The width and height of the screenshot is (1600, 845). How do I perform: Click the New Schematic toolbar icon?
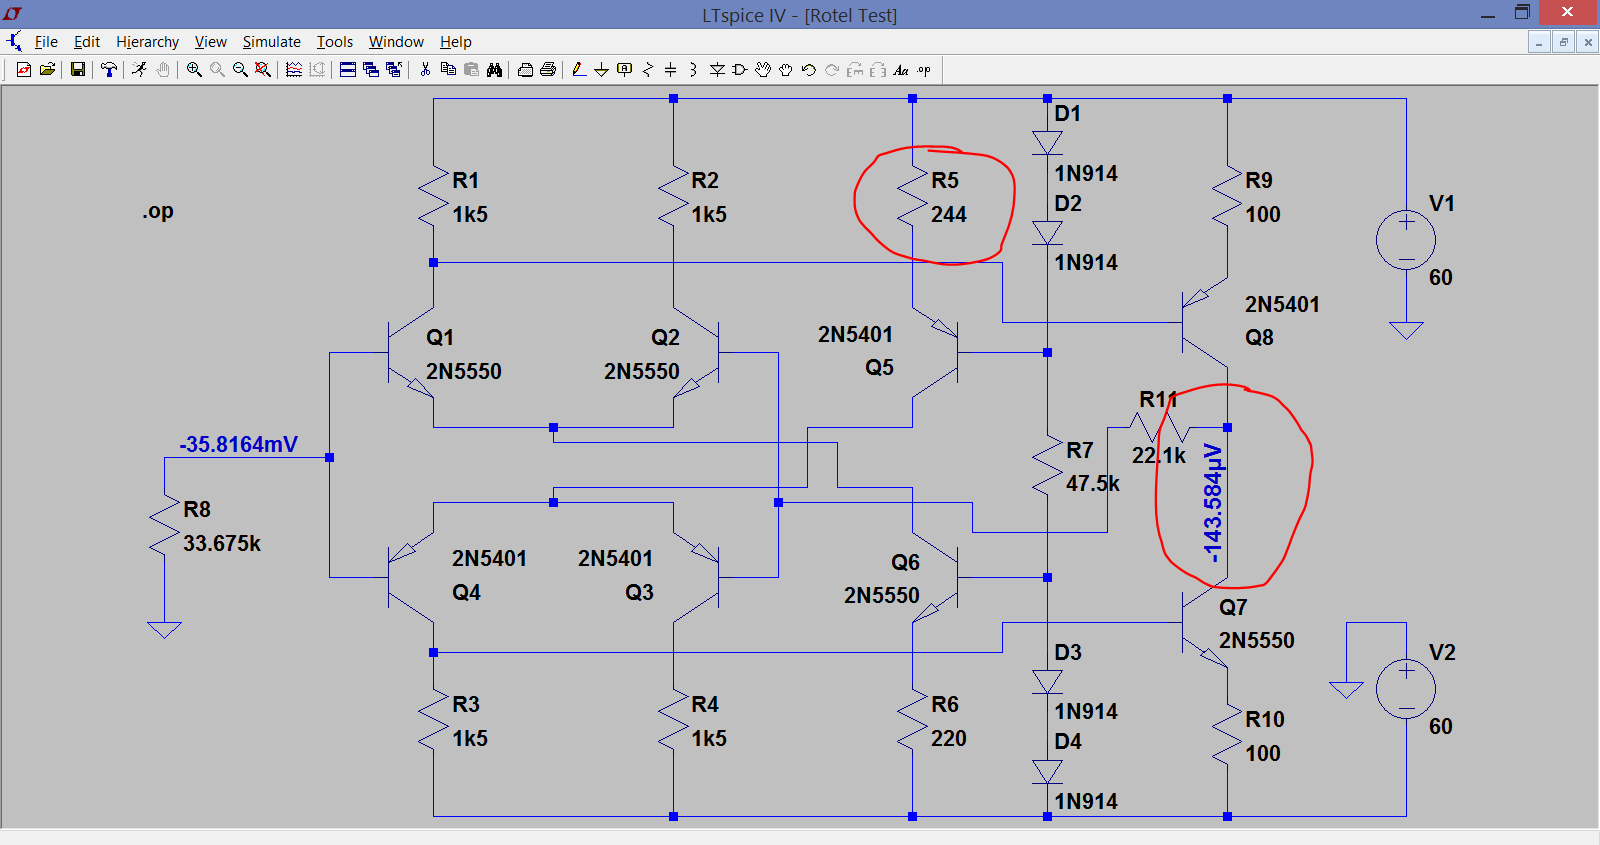24,70
